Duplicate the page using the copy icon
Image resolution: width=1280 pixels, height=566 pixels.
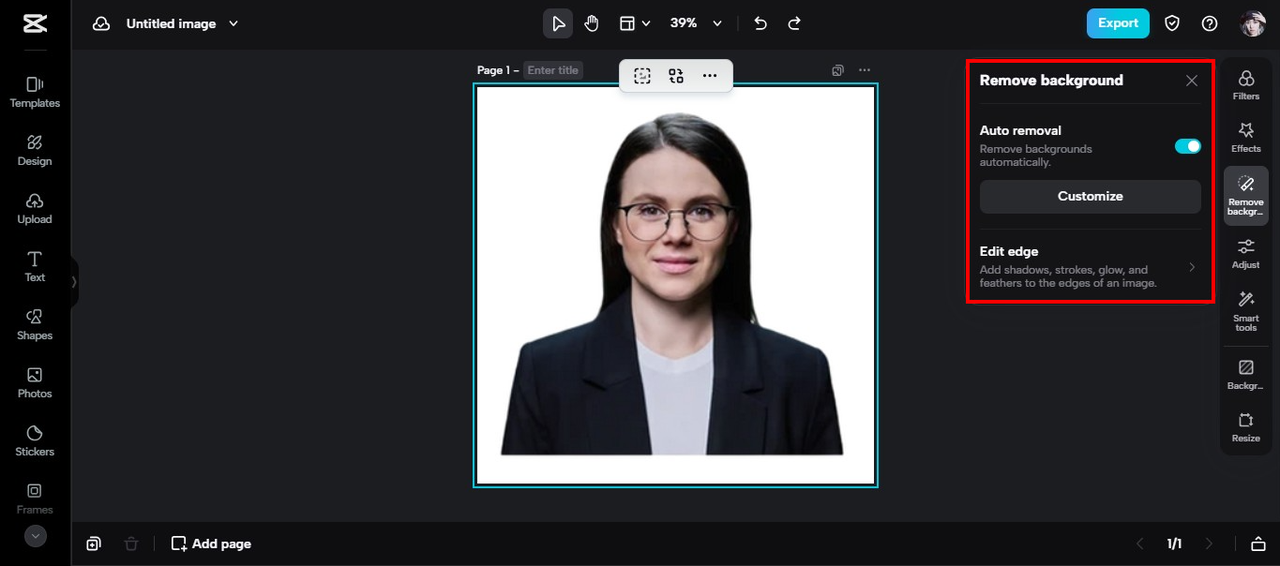tap(838, 70)
